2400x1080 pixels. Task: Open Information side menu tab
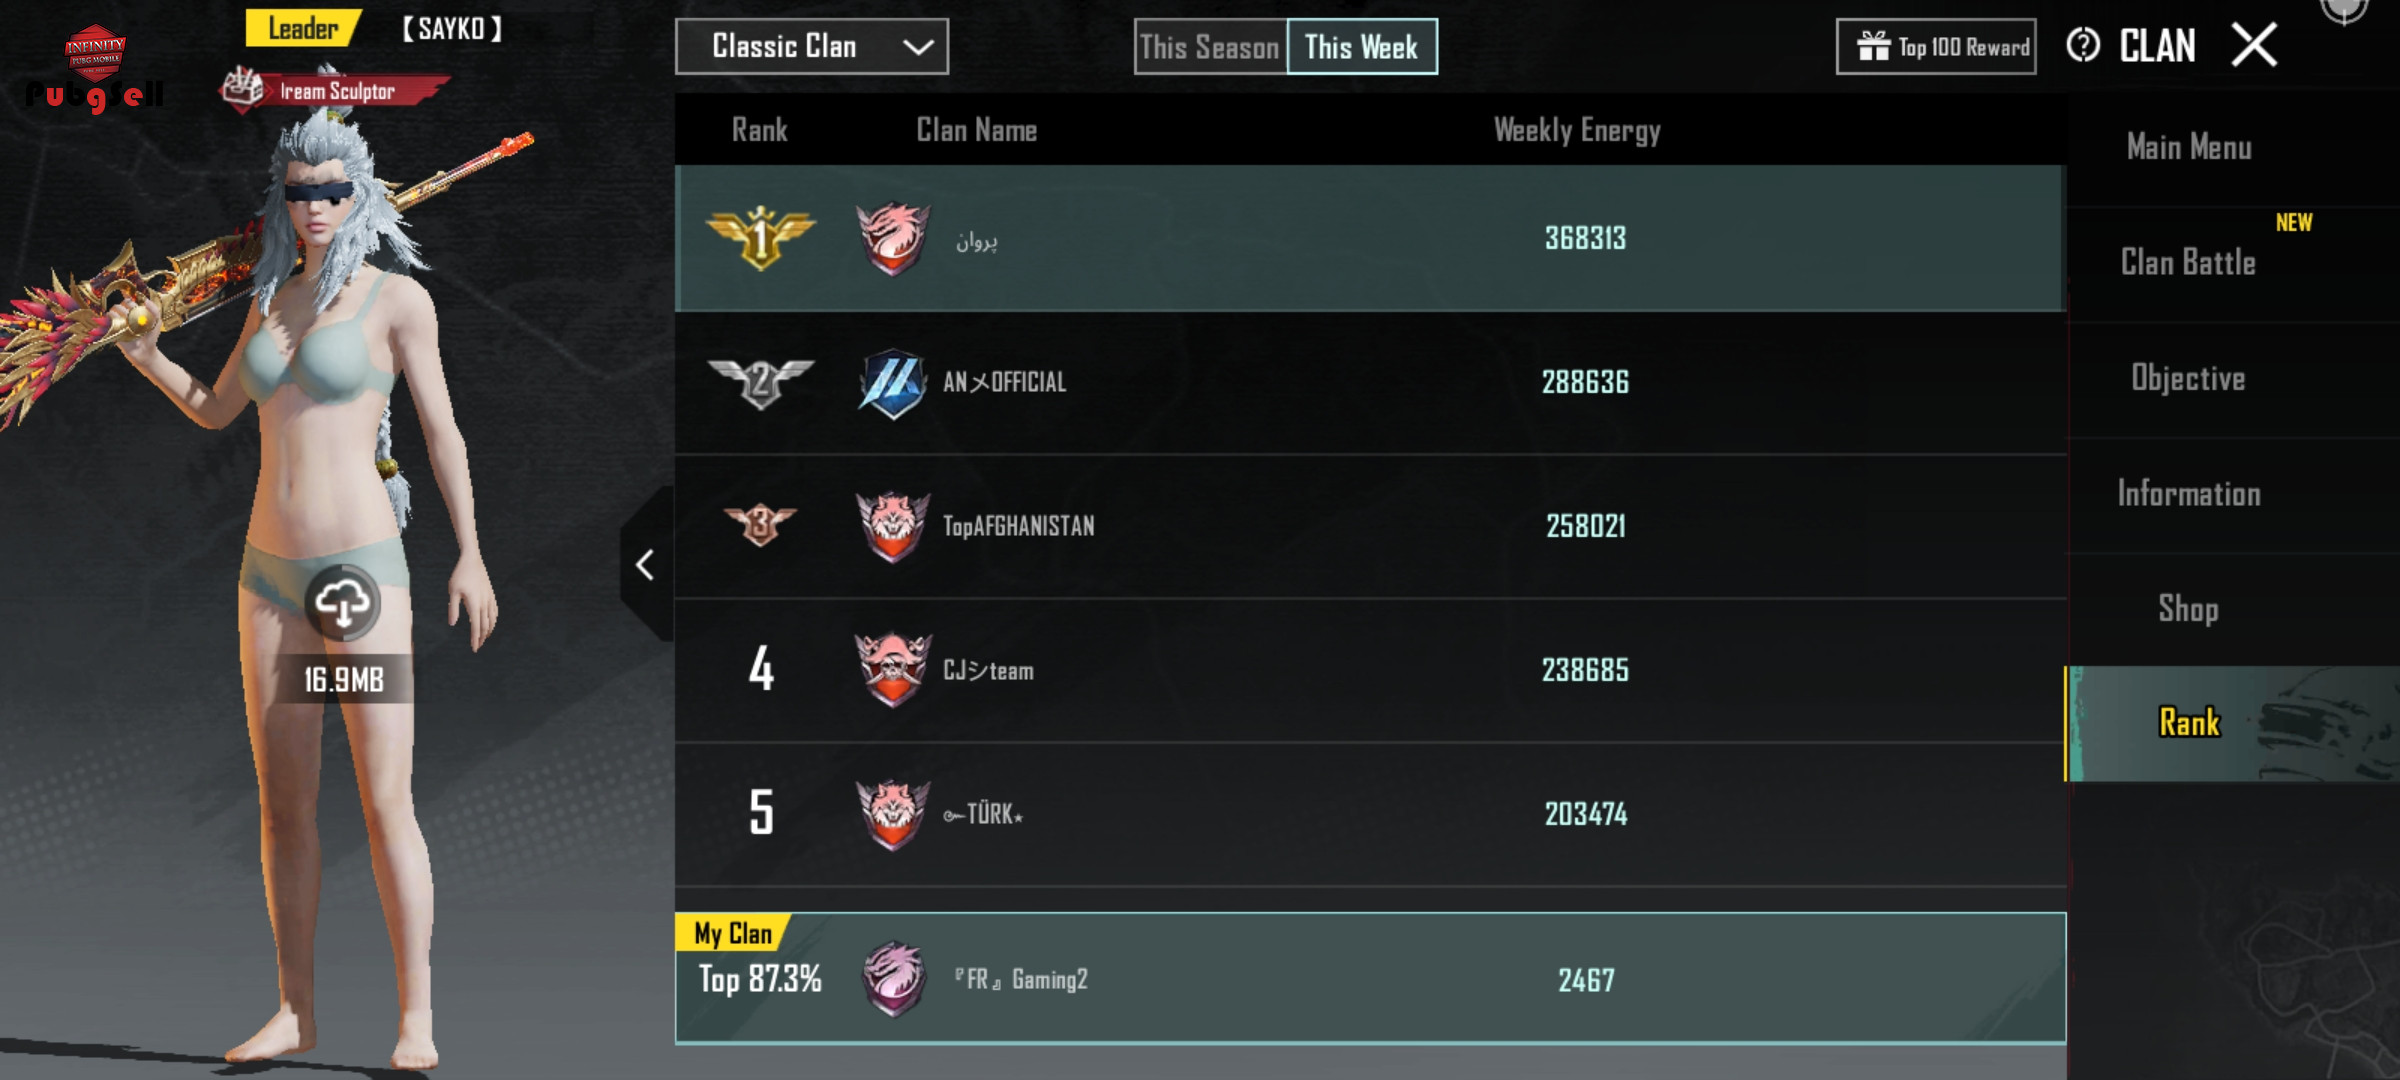coord(2188,494)
